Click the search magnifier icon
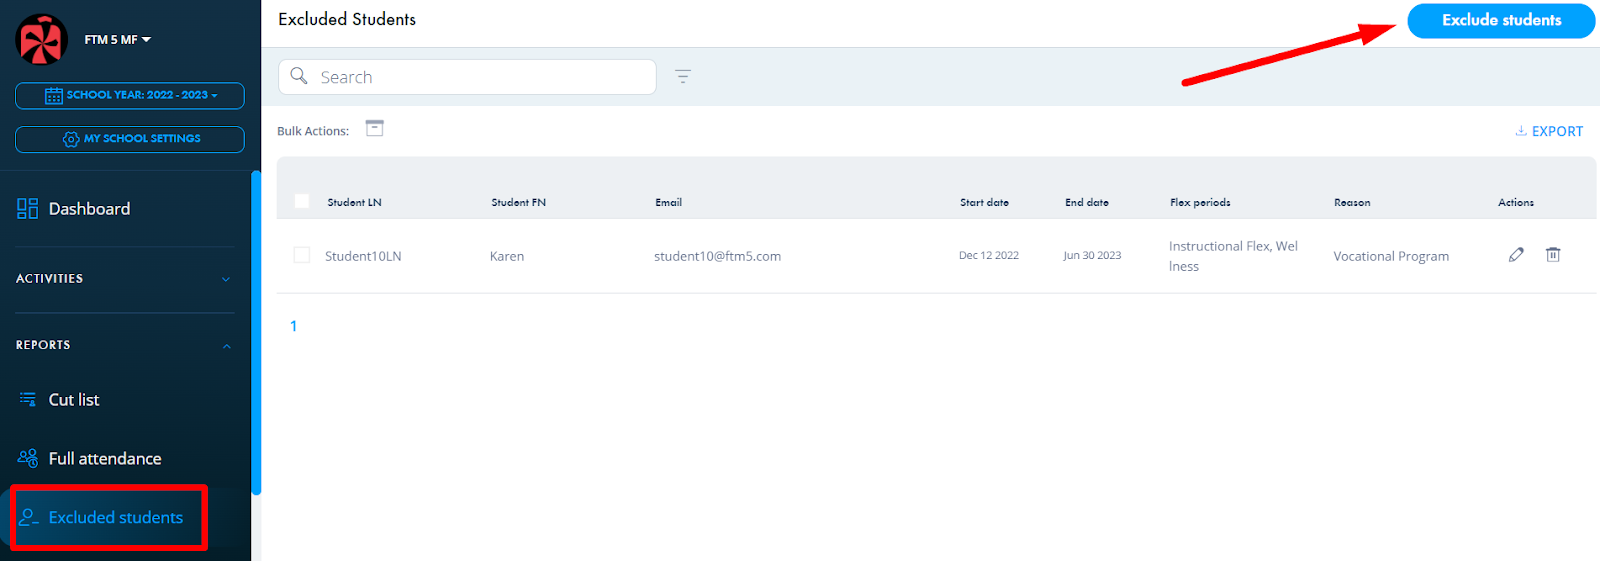Screen dimensions: 1600x561 (x=299, y=76)
